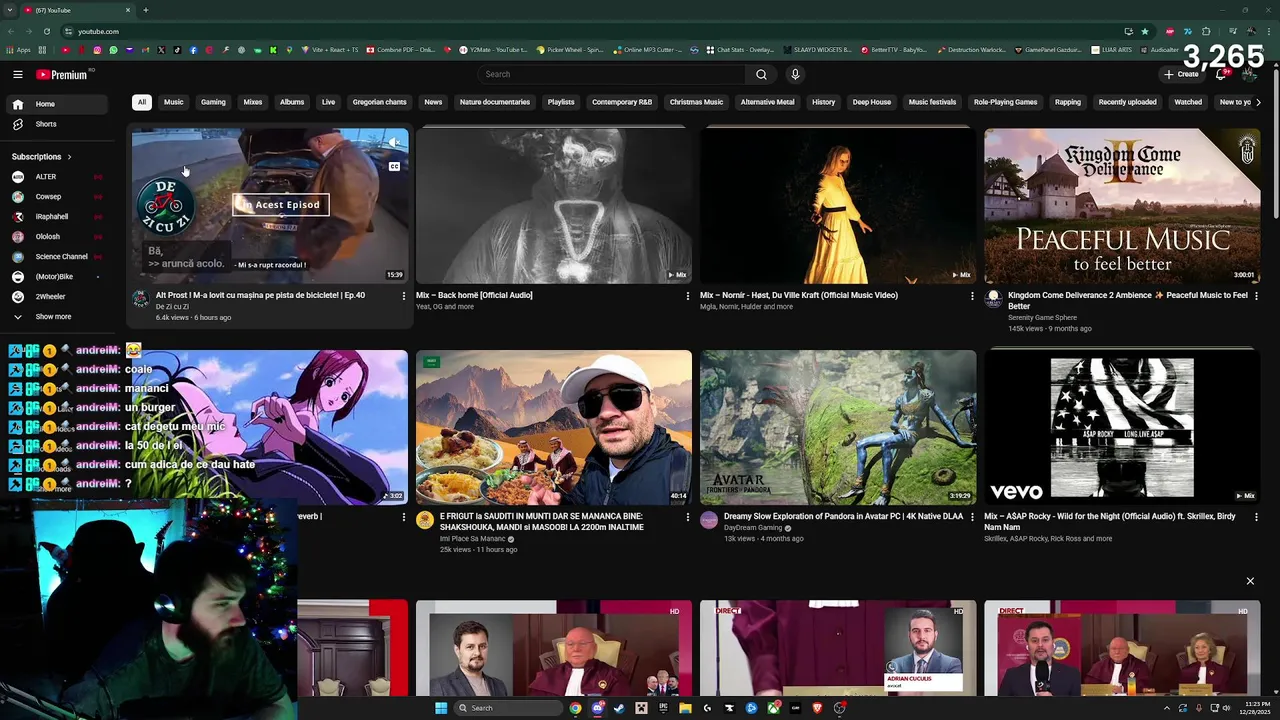The width and height of the screenshot is (1280, 720).
Task: Open the YouTube guide hamburger menu
Action: click(18, 74)
